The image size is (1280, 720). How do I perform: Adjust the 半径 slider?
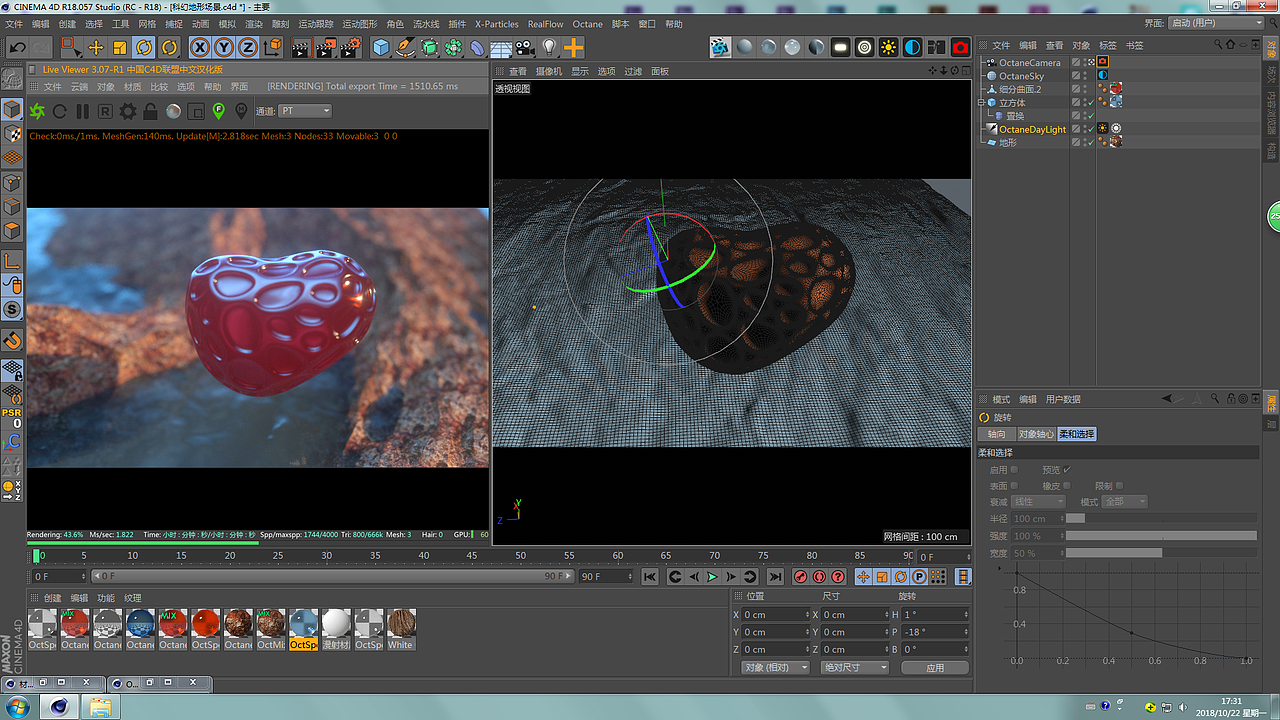pos(1161,518)
